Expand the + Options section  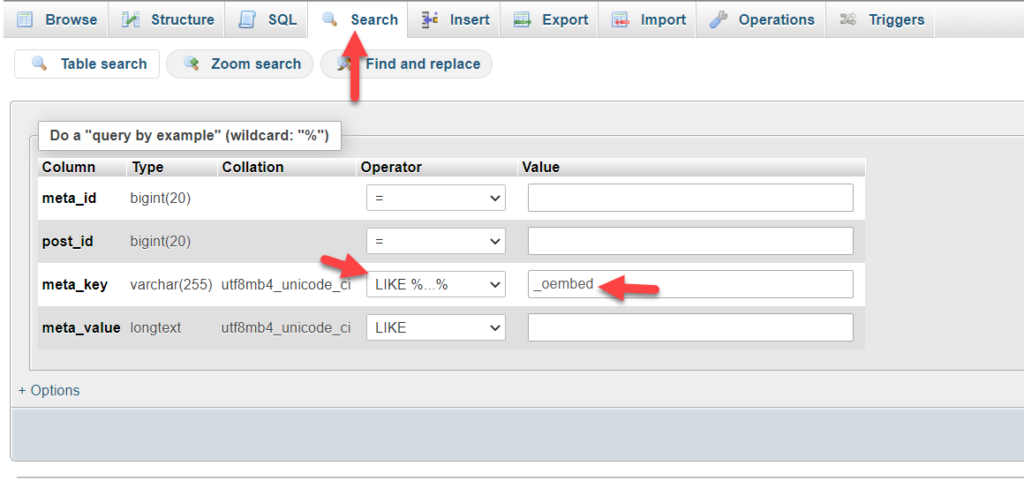click(49, 390)
